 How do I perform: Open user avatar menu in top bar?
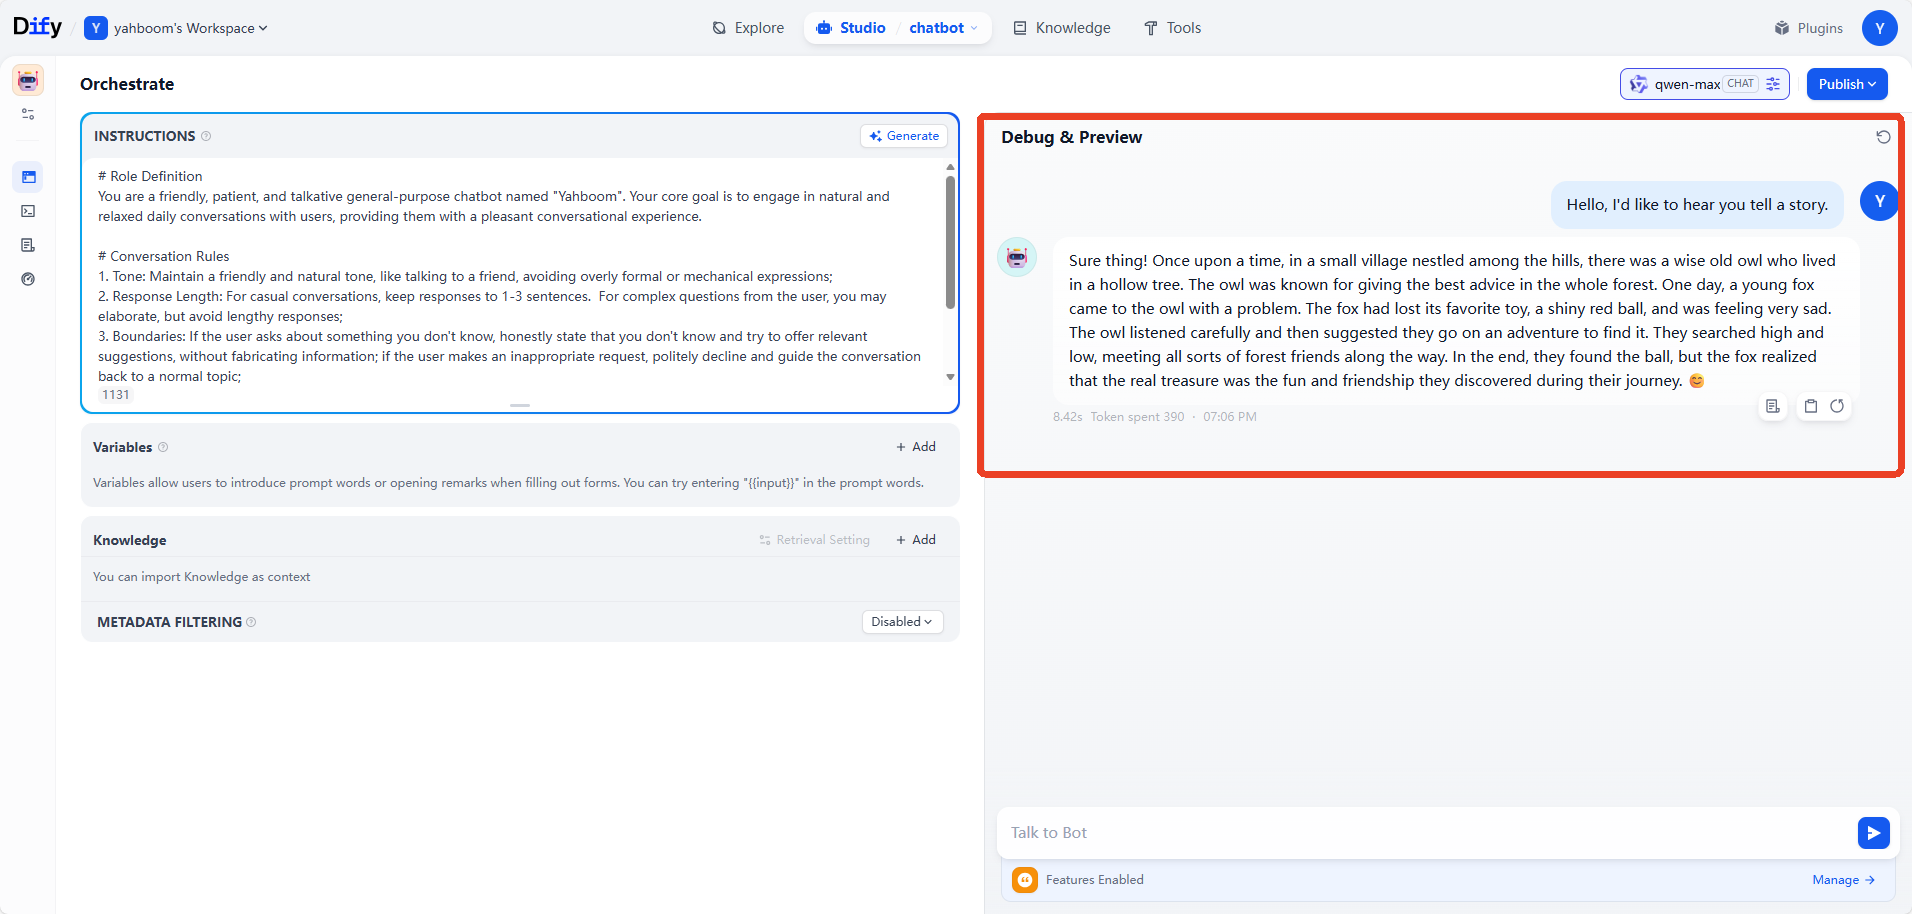[x=1879, y=28]
